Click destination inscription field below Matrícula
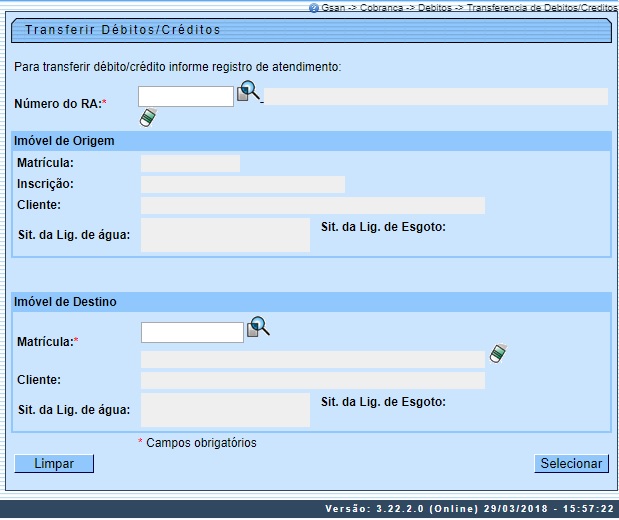The height and width of the screenshot is (520, 619). tap(313, 360)
